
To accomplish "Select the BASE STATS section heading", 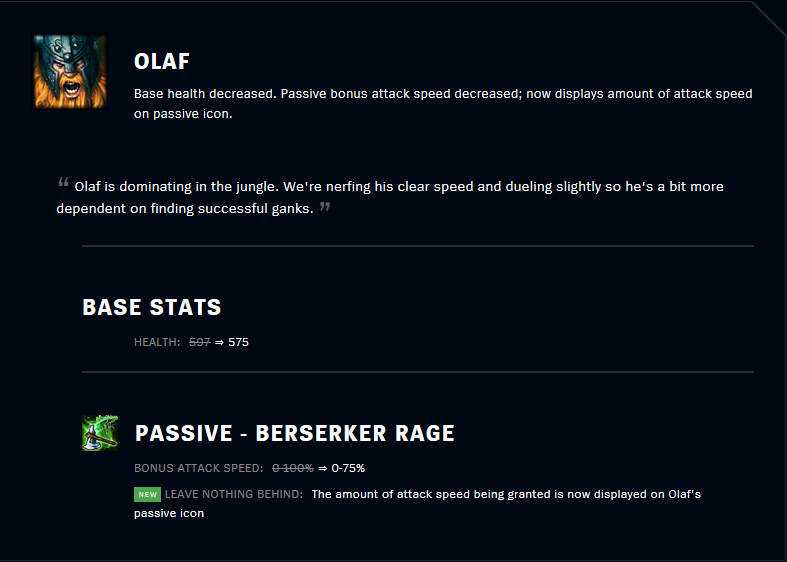I will click(152, 307).
